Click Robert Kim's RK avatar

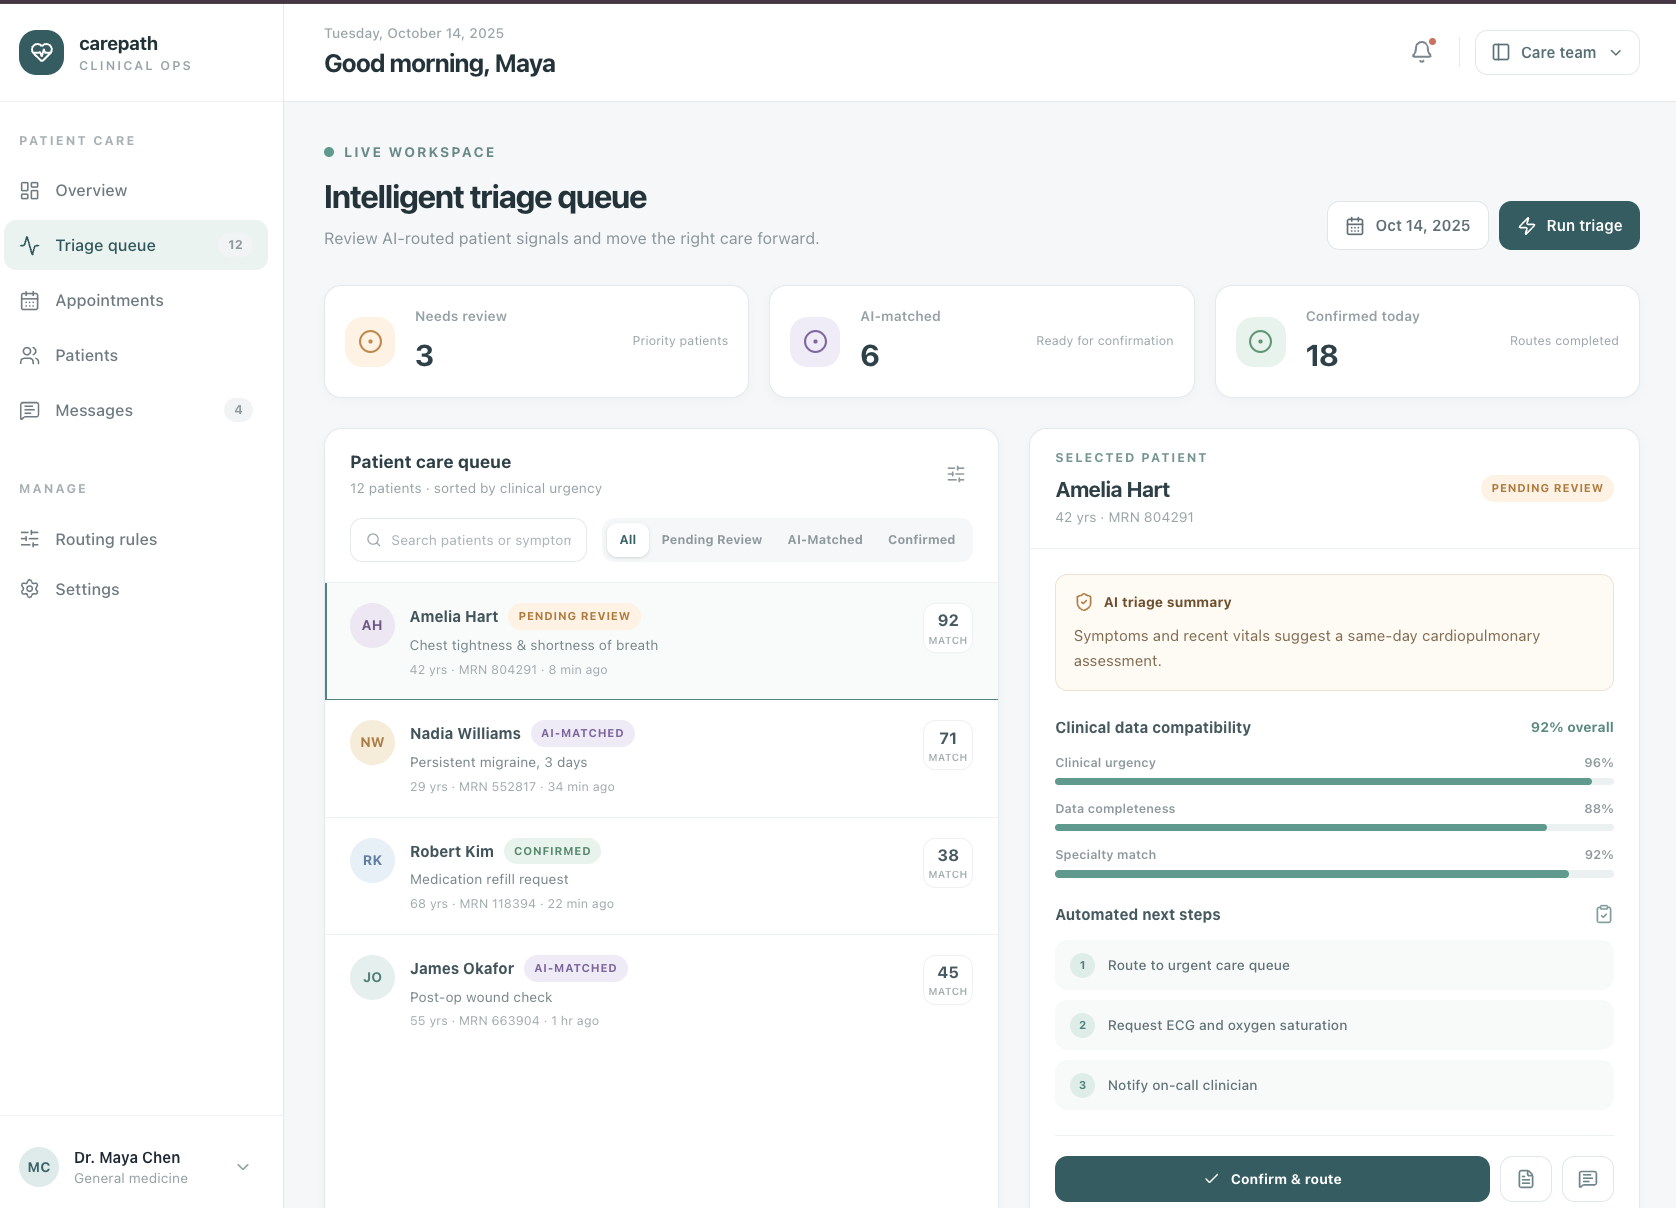tap(372, 860)
